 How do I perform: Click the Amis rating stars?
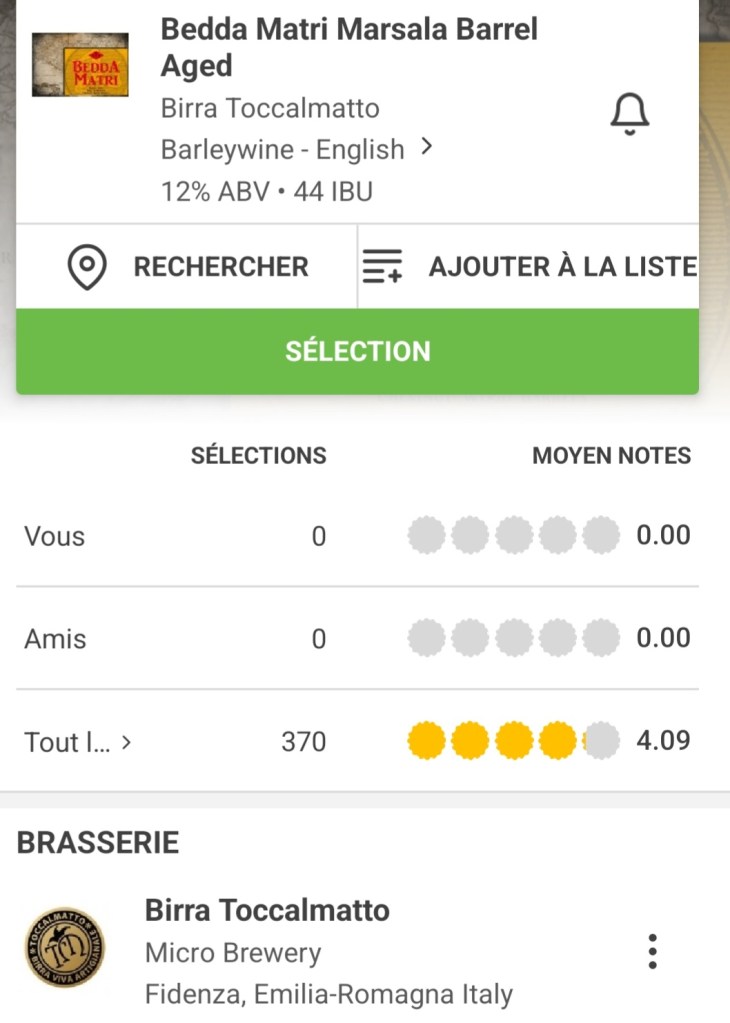(x=514, y=639)
